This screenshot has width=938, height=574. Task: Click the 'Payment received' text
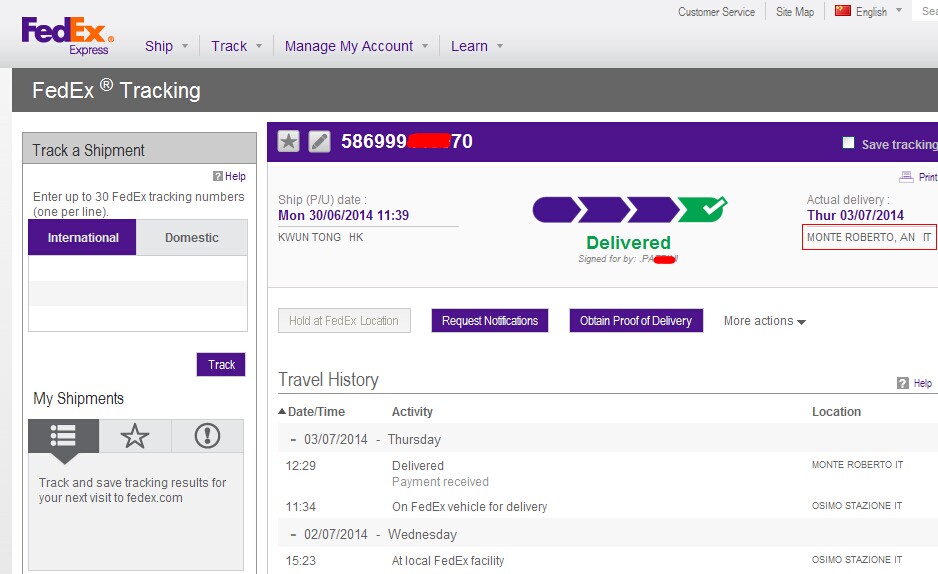click(x=440, y=482)
